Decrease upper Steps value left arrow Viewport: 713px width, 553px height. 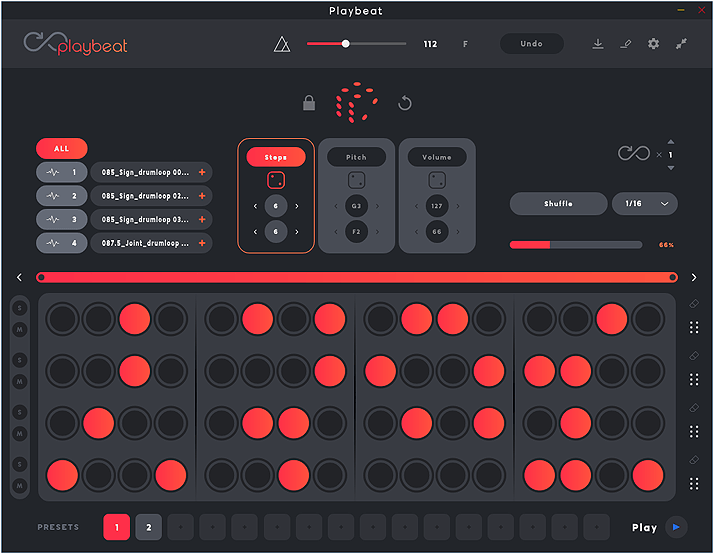click(x=255, y=206)
